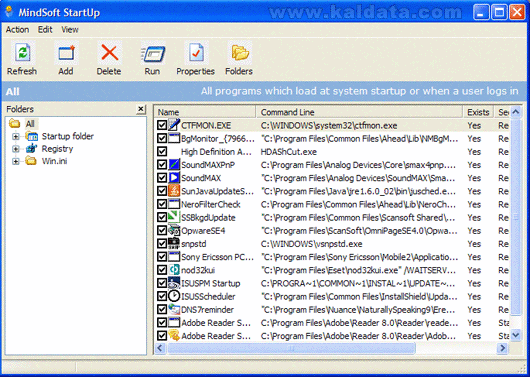Select the All item in the folder tree
Viewport: 530px width, 377px height.
point(30,124)
